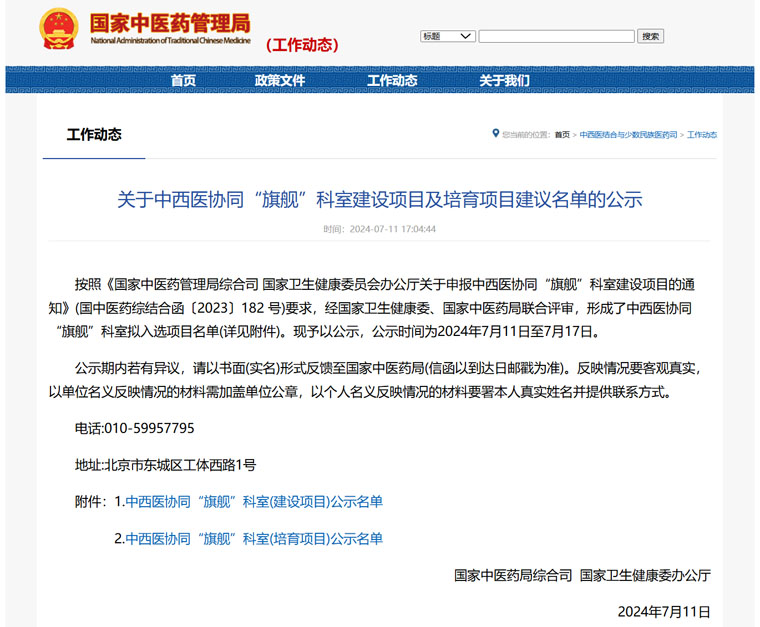The height and width of the screenshot is (627, 760).
Task: Click the phone number 010-59957795
Action: point(149,428)
